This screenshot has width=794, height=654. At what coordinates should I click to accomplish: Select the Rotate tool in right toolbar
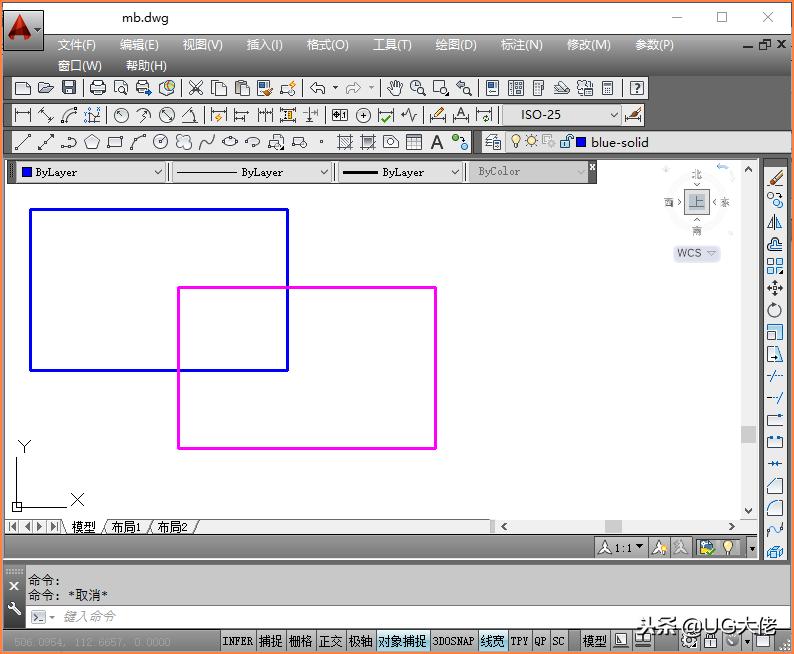(775, 310)
